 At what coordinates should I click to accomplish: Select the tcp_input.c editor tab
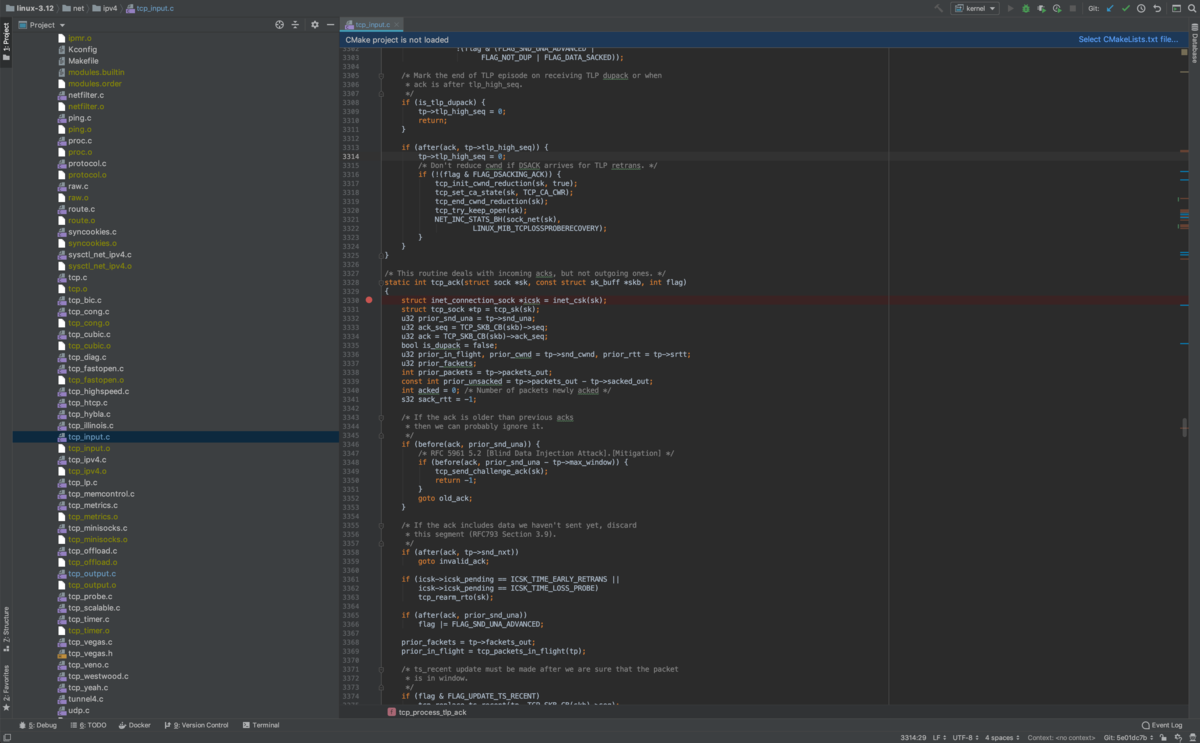point(372,24)
